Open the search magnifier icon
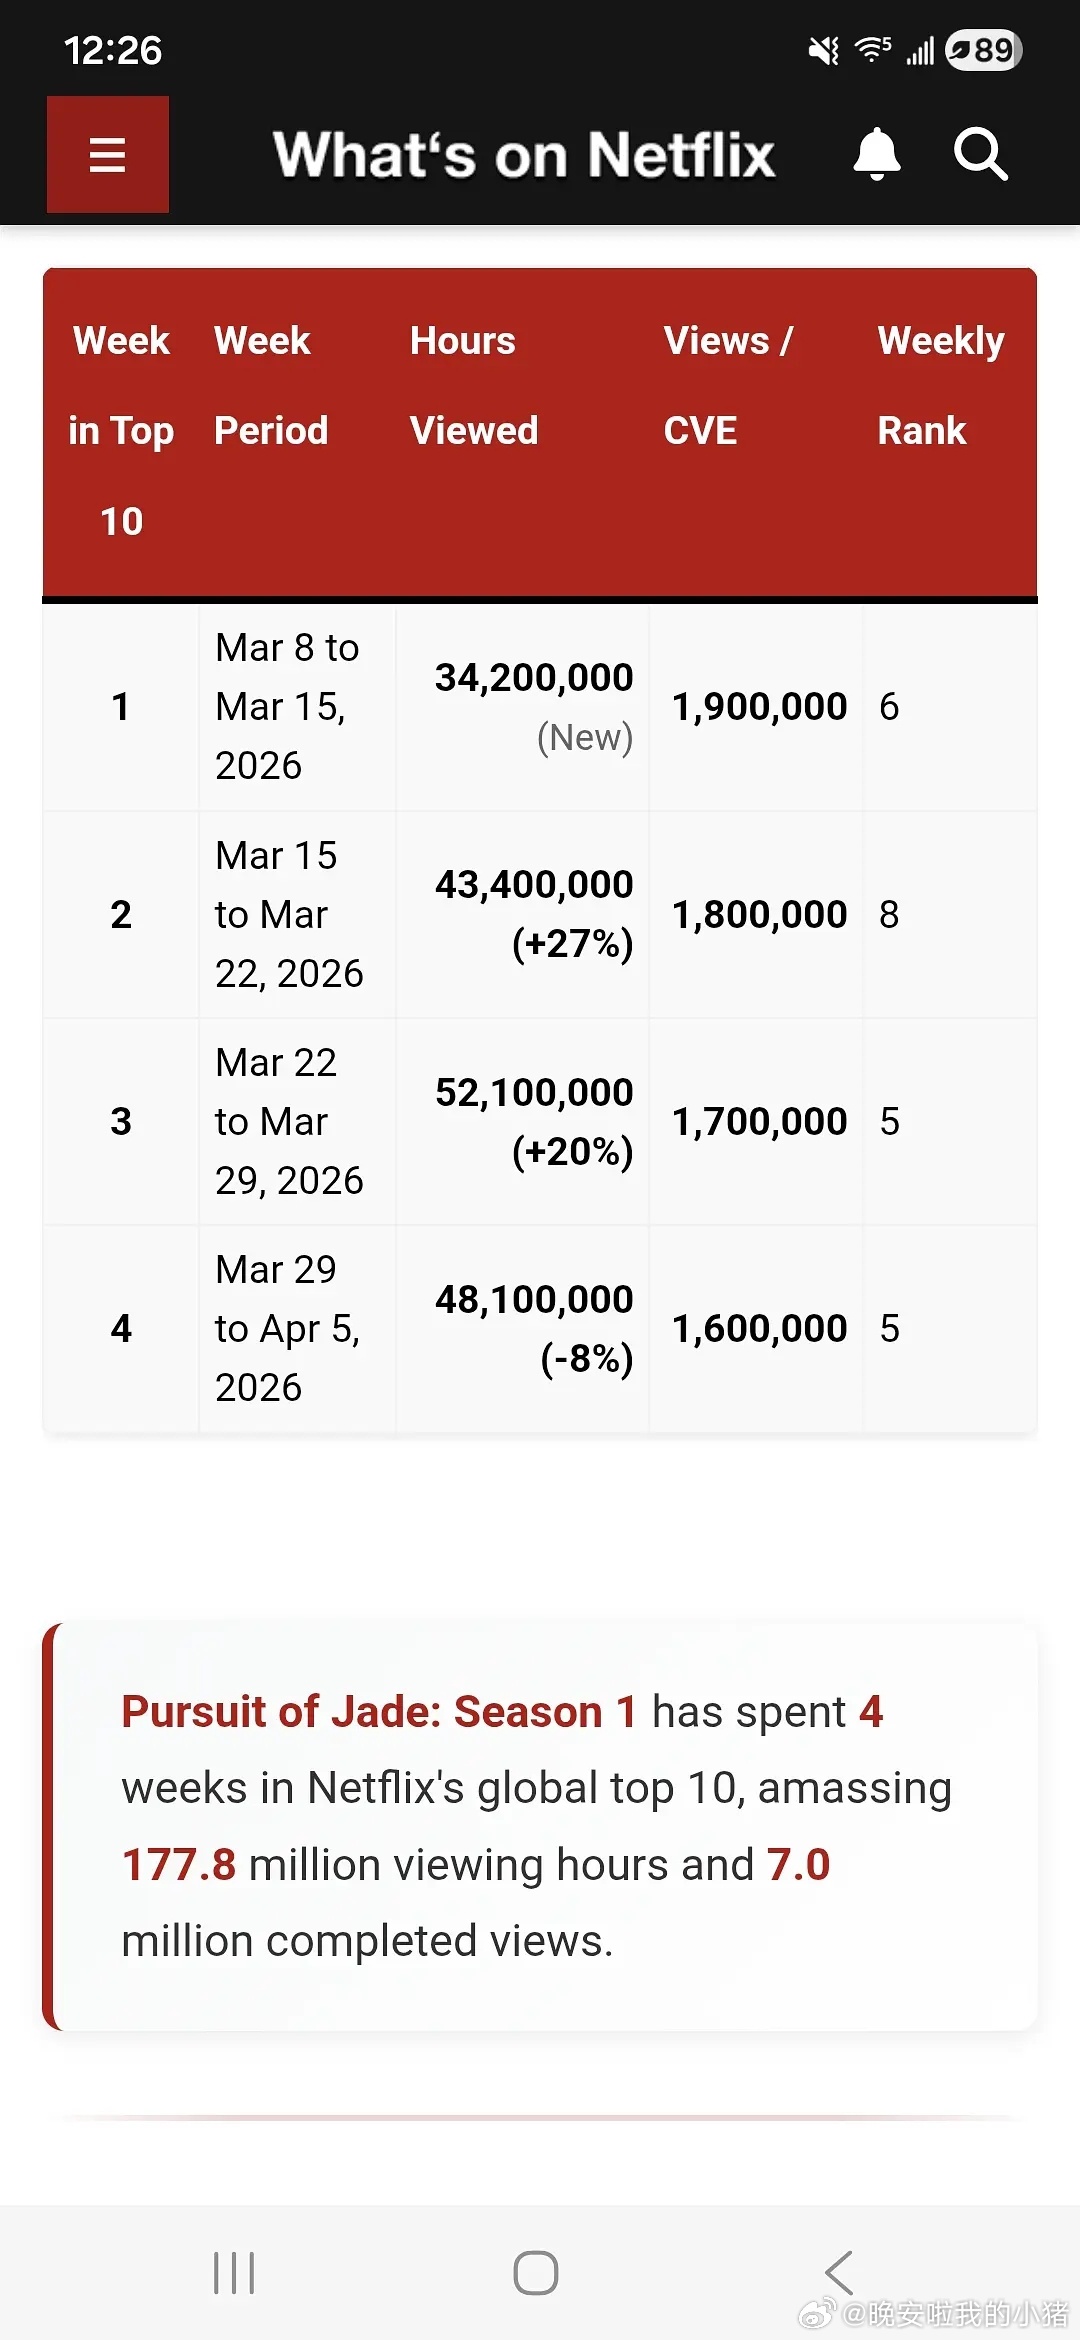The image size is (1080, 2340). click(980, 154)
